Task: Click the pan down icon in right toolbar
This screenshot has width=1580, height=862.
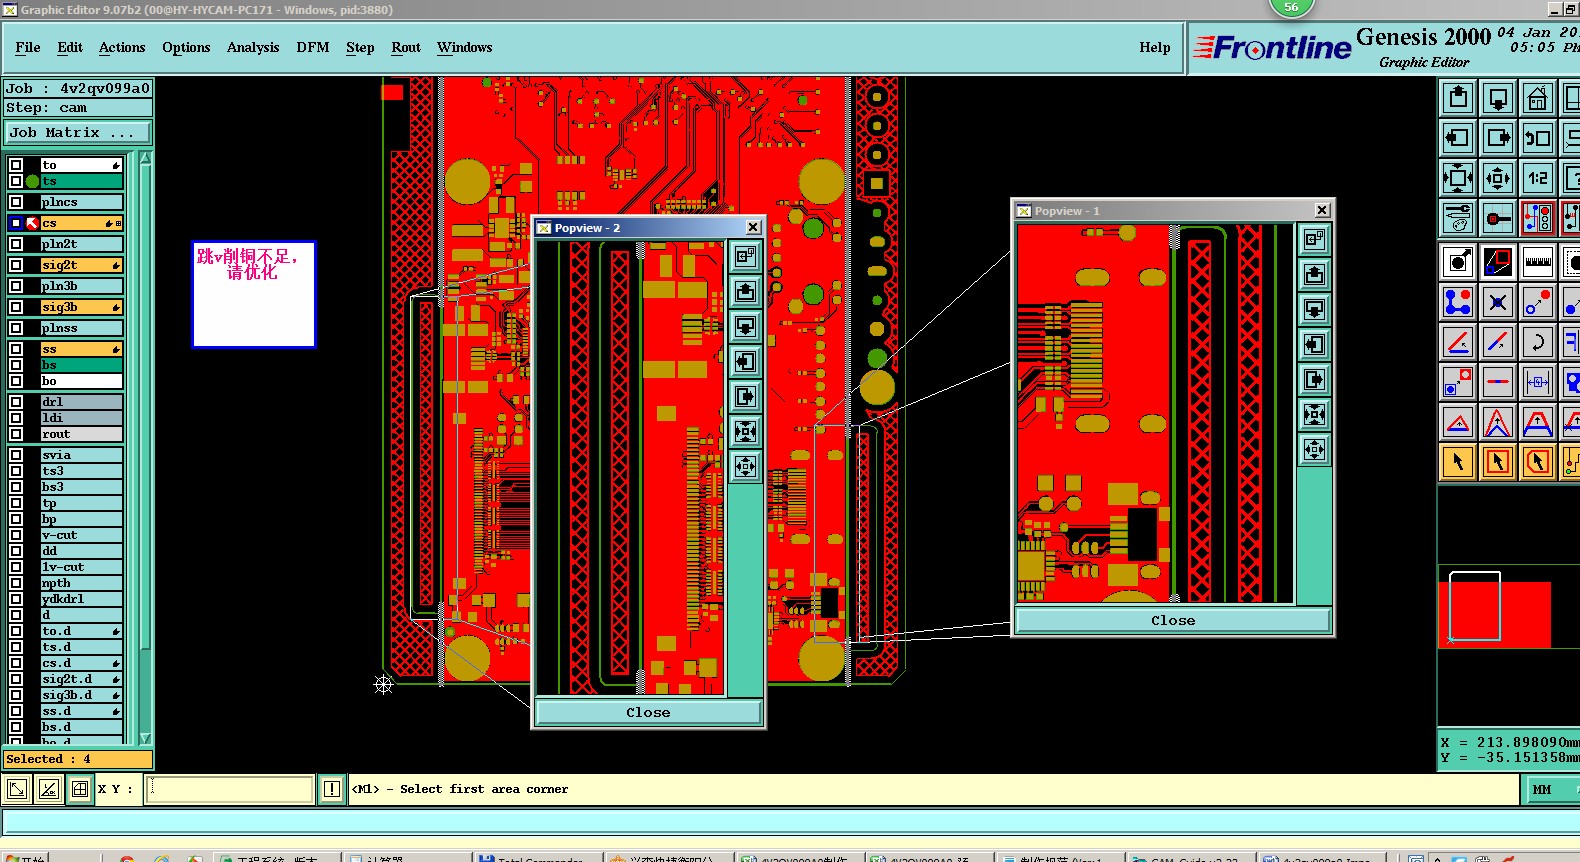Action: (x=1498, y=98)
